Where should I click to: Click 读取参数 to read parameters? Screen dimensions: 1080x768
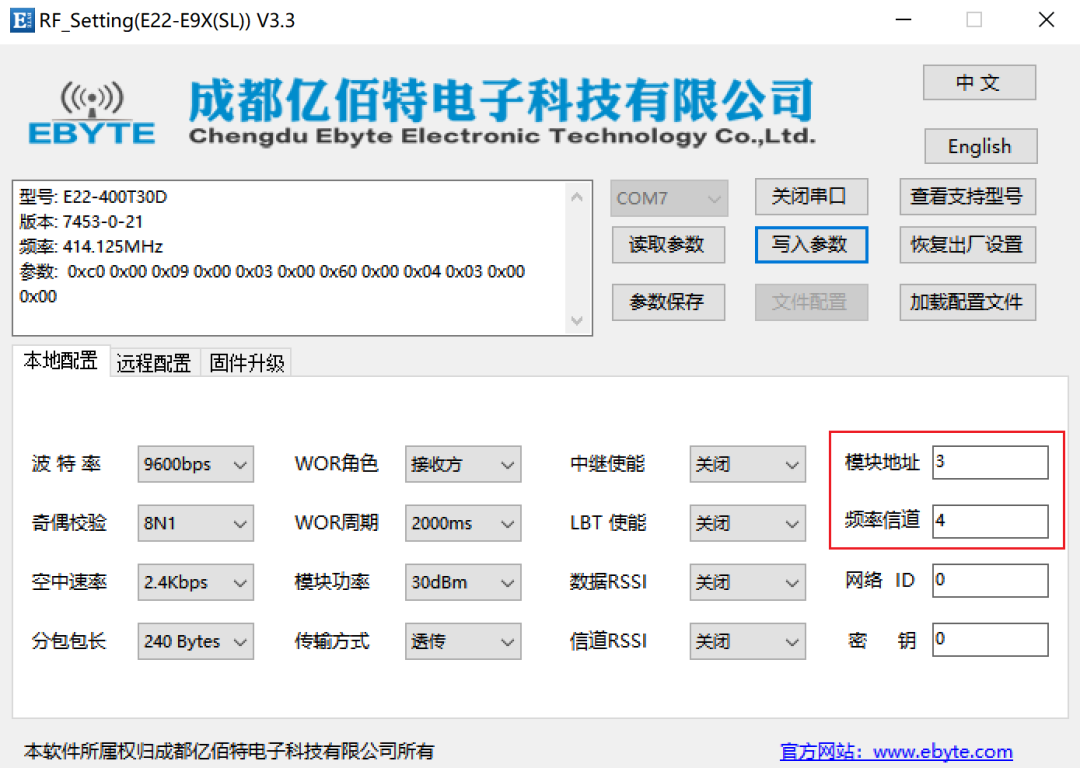coord(668,245)
